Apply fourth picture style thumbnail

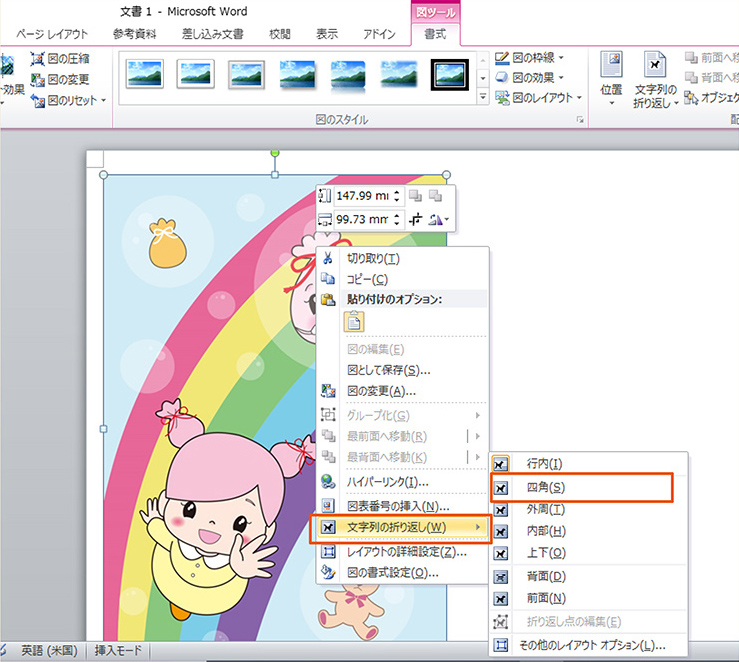pos(297,74)
